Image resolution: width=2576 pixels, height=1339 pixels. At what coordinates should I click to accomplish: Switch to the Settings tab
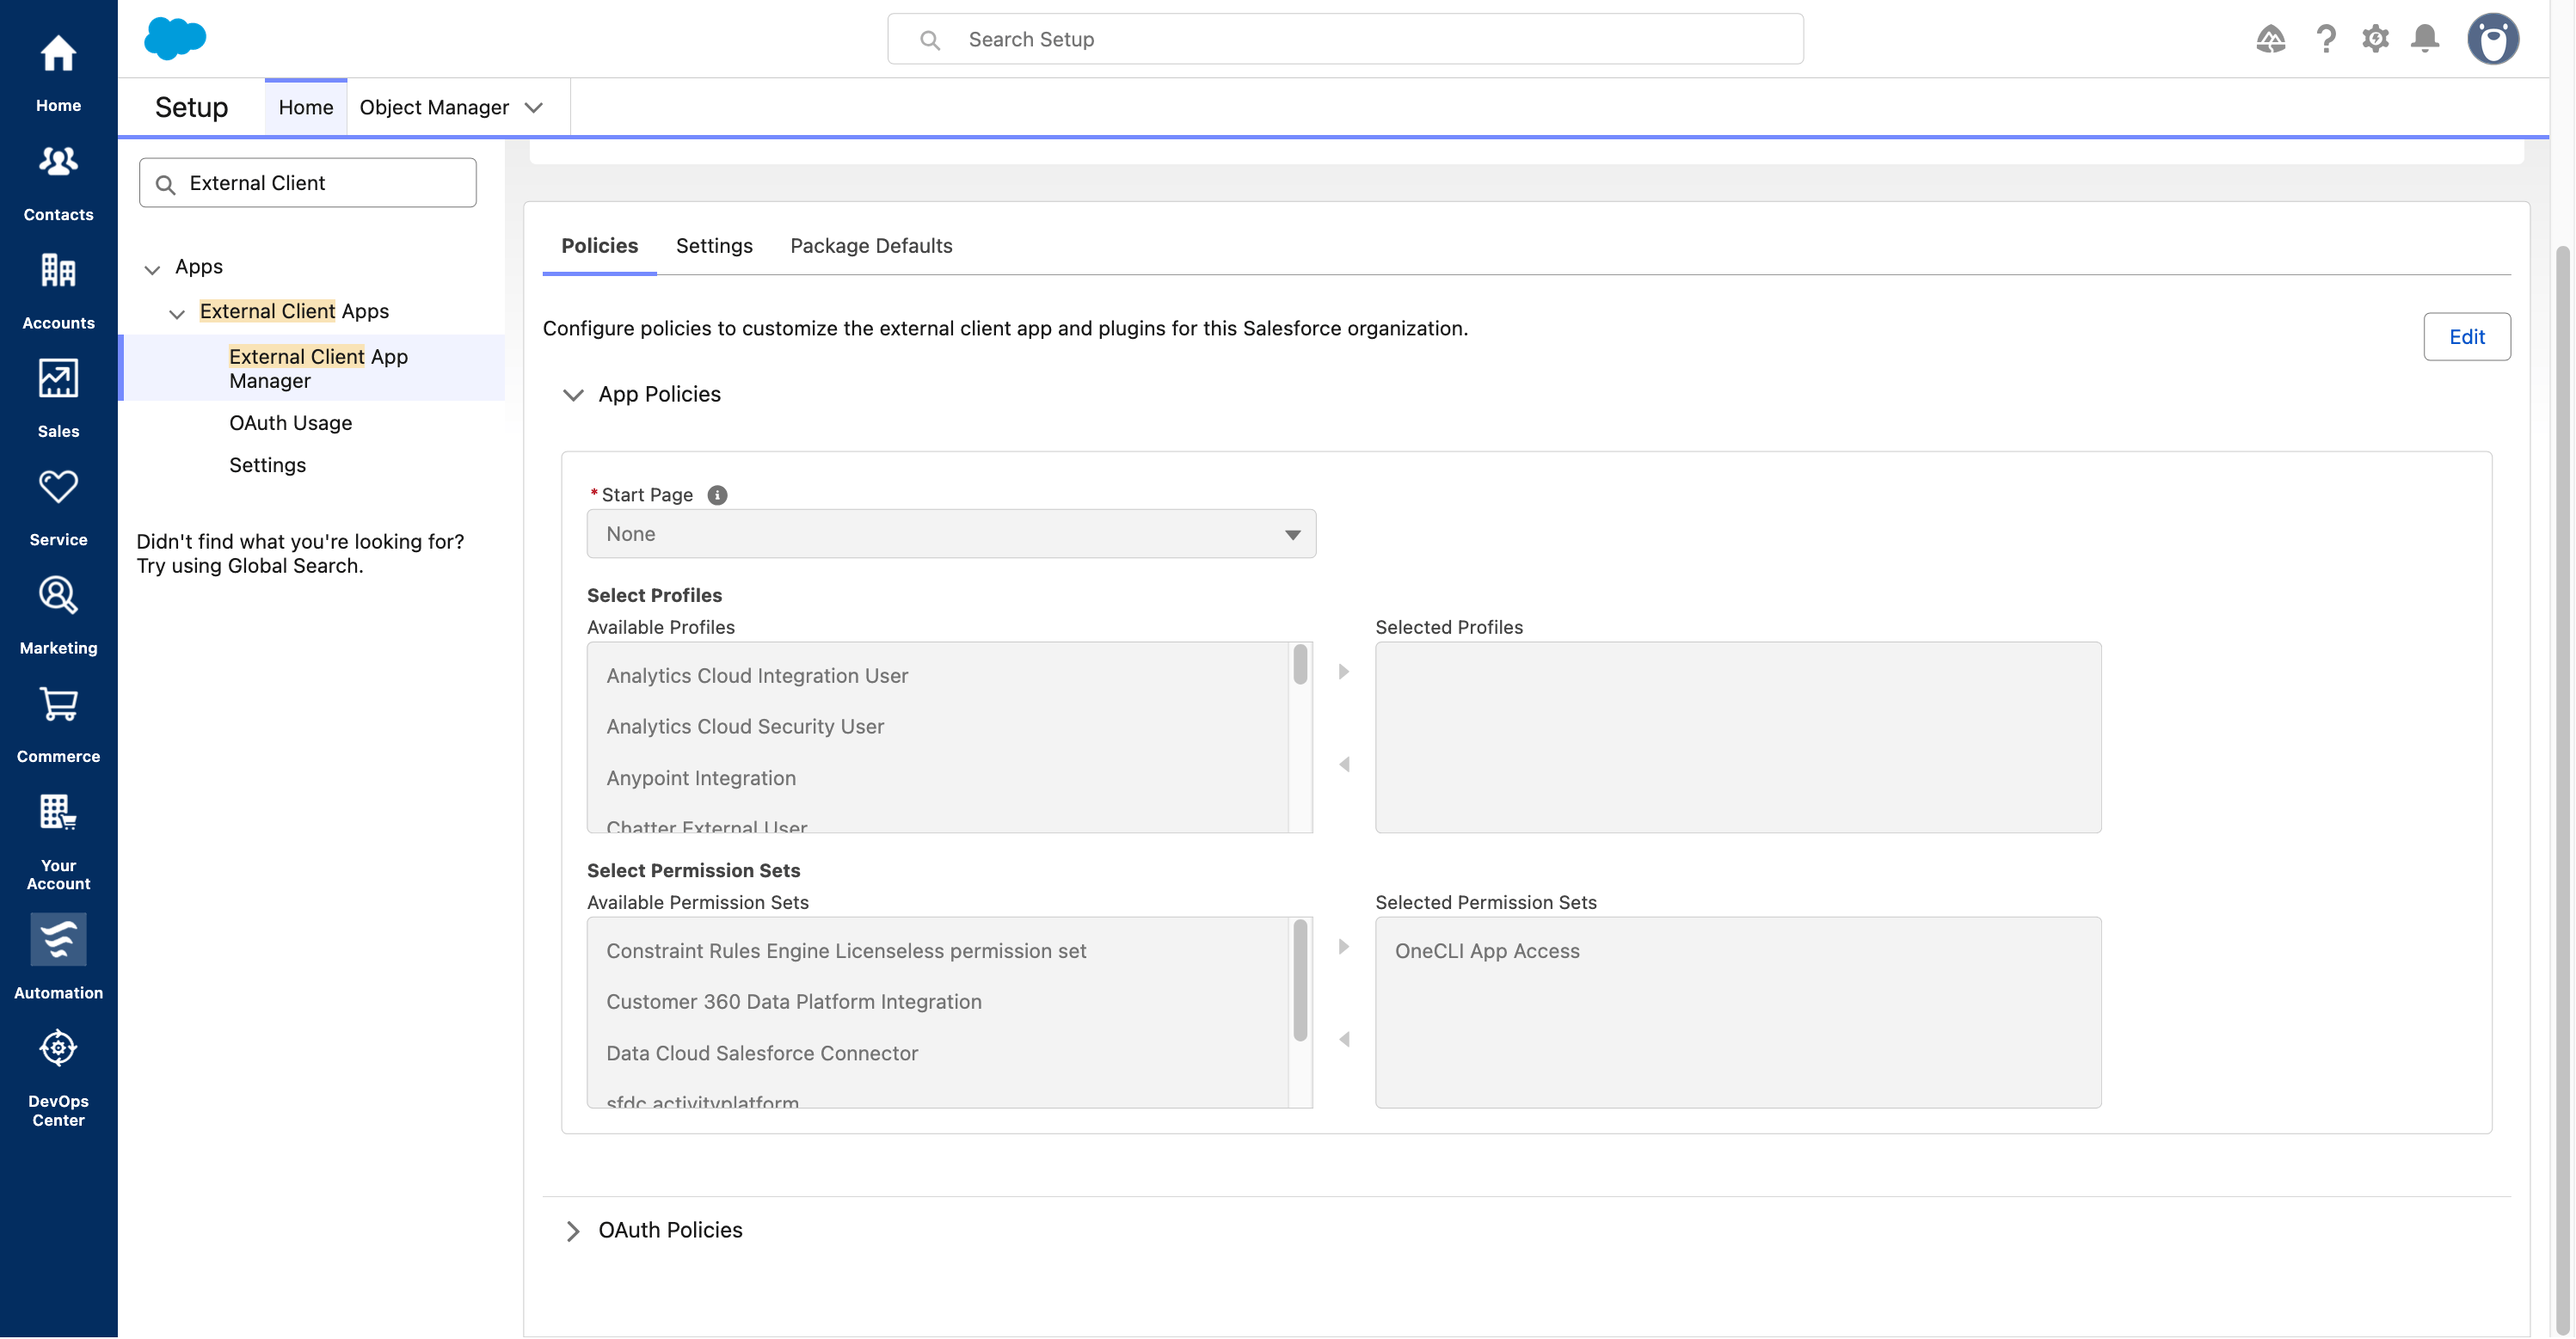coord(714,246)
